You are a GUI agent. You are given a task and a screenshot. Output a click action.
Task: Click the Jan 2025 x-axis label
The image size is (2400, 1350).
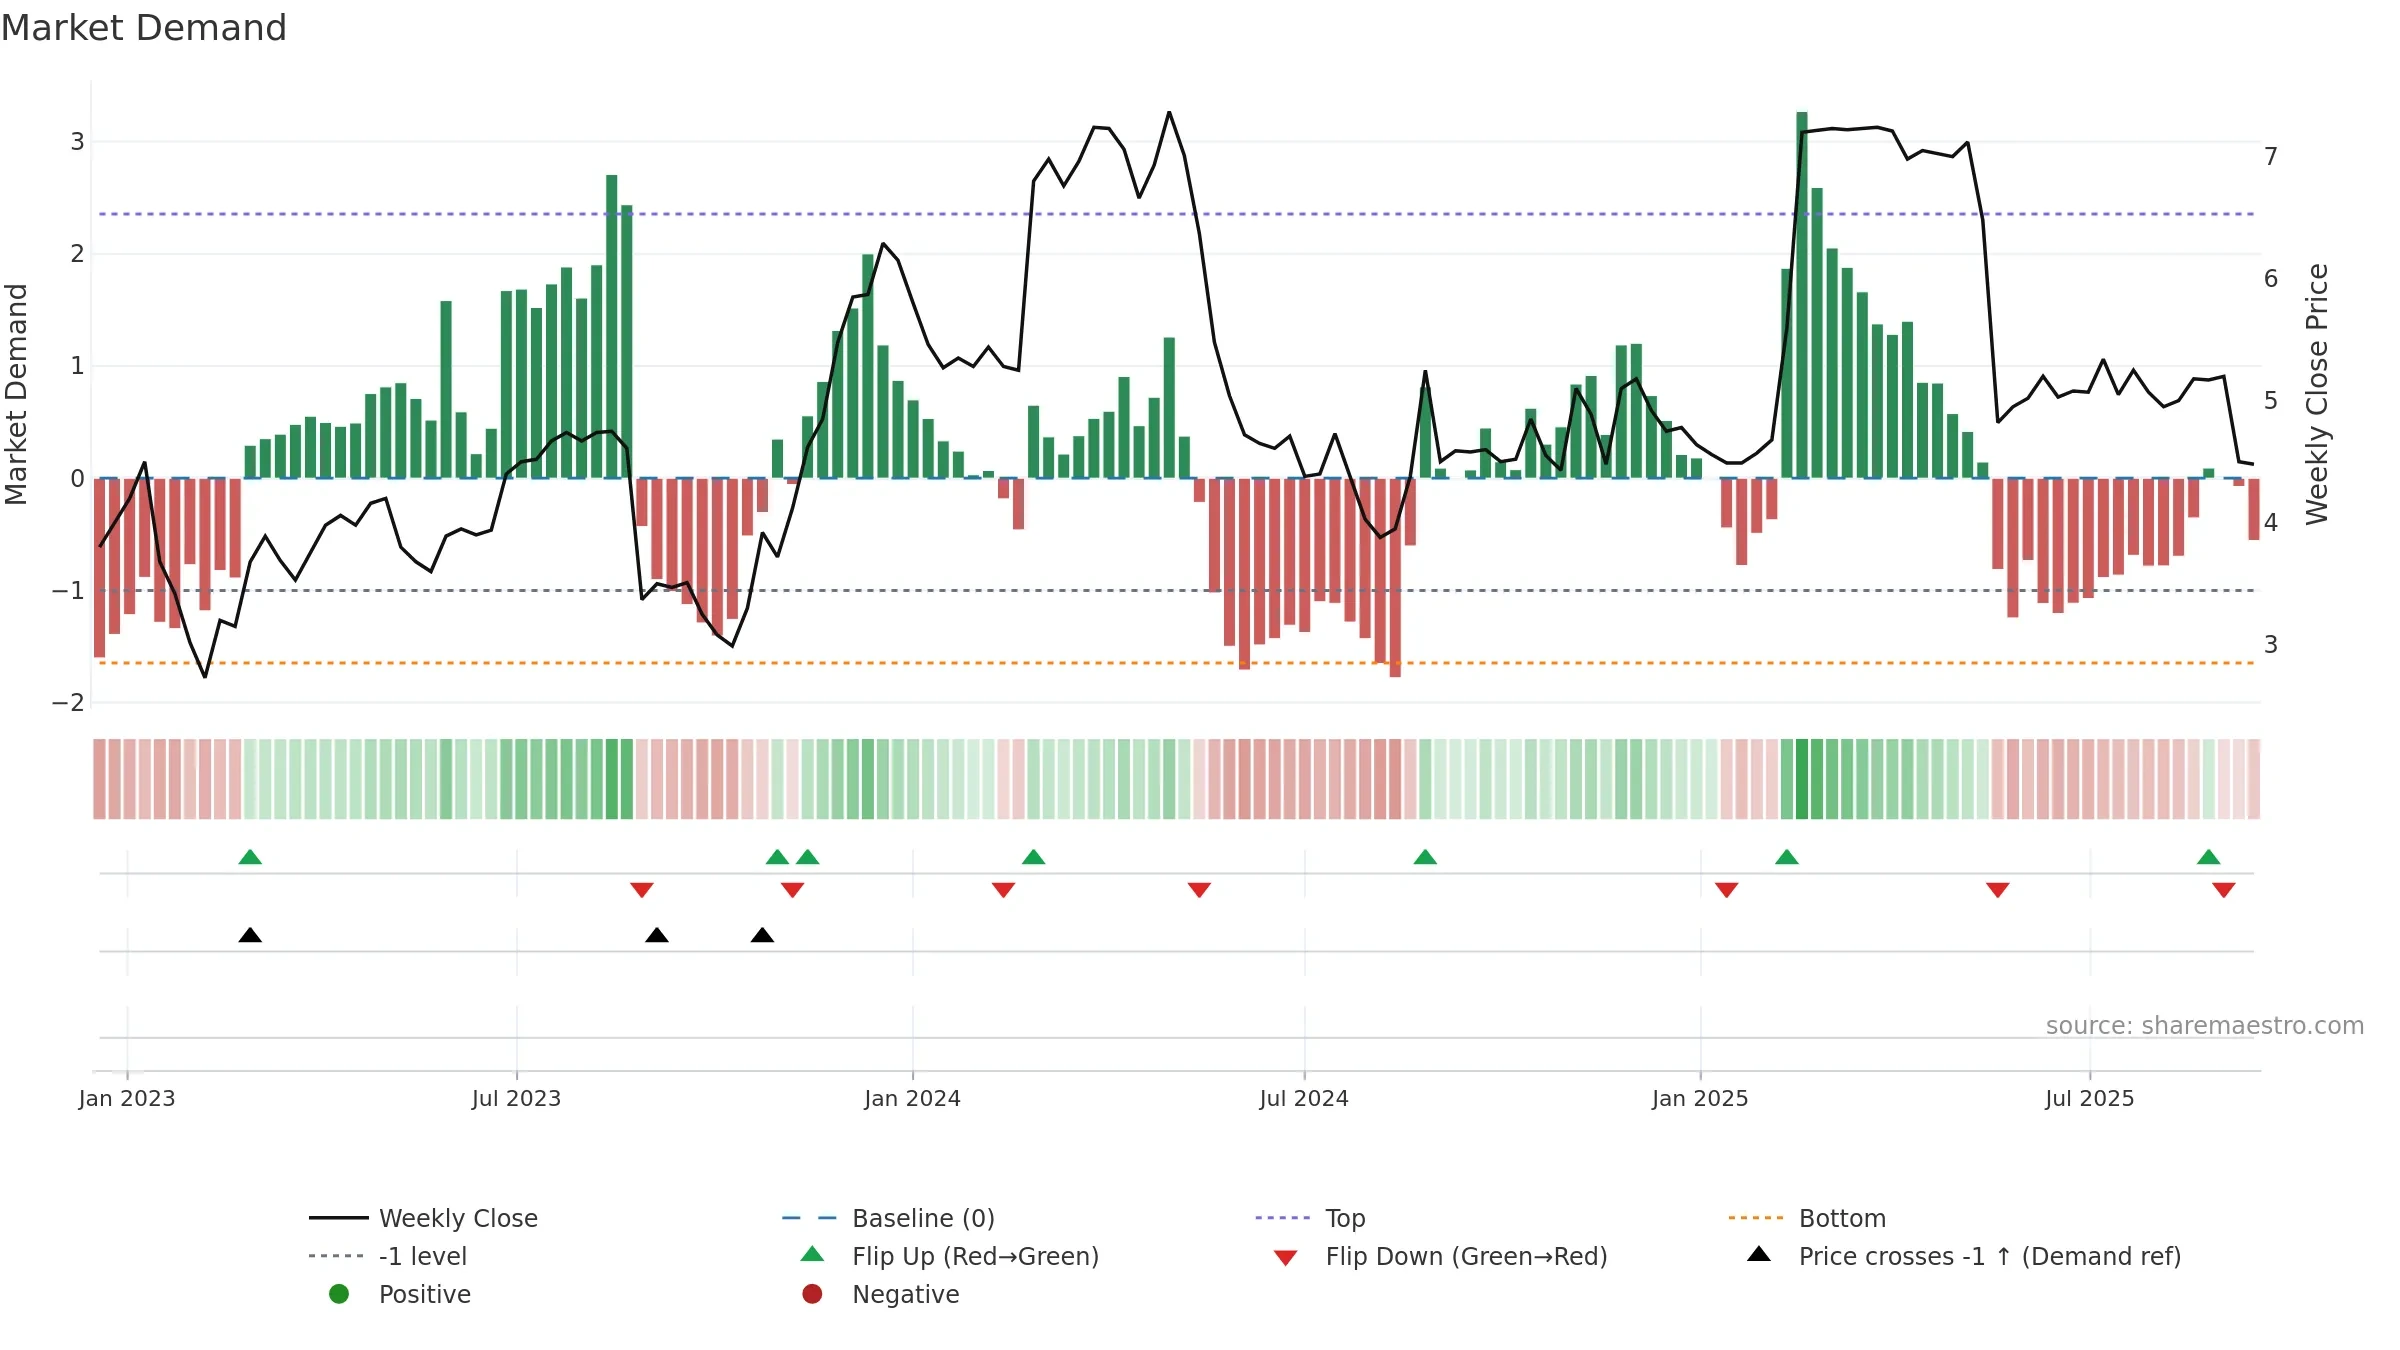1700,1099
